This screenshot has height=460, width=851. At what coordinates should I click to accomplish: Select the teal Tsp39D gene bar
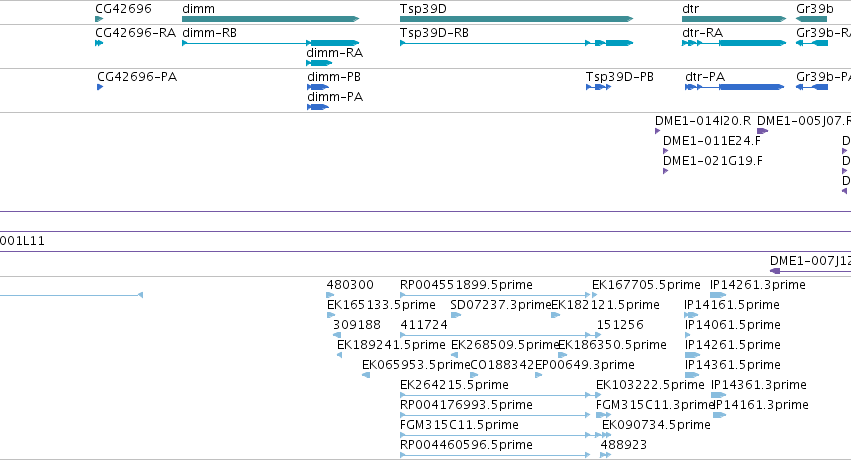point(517,20)
